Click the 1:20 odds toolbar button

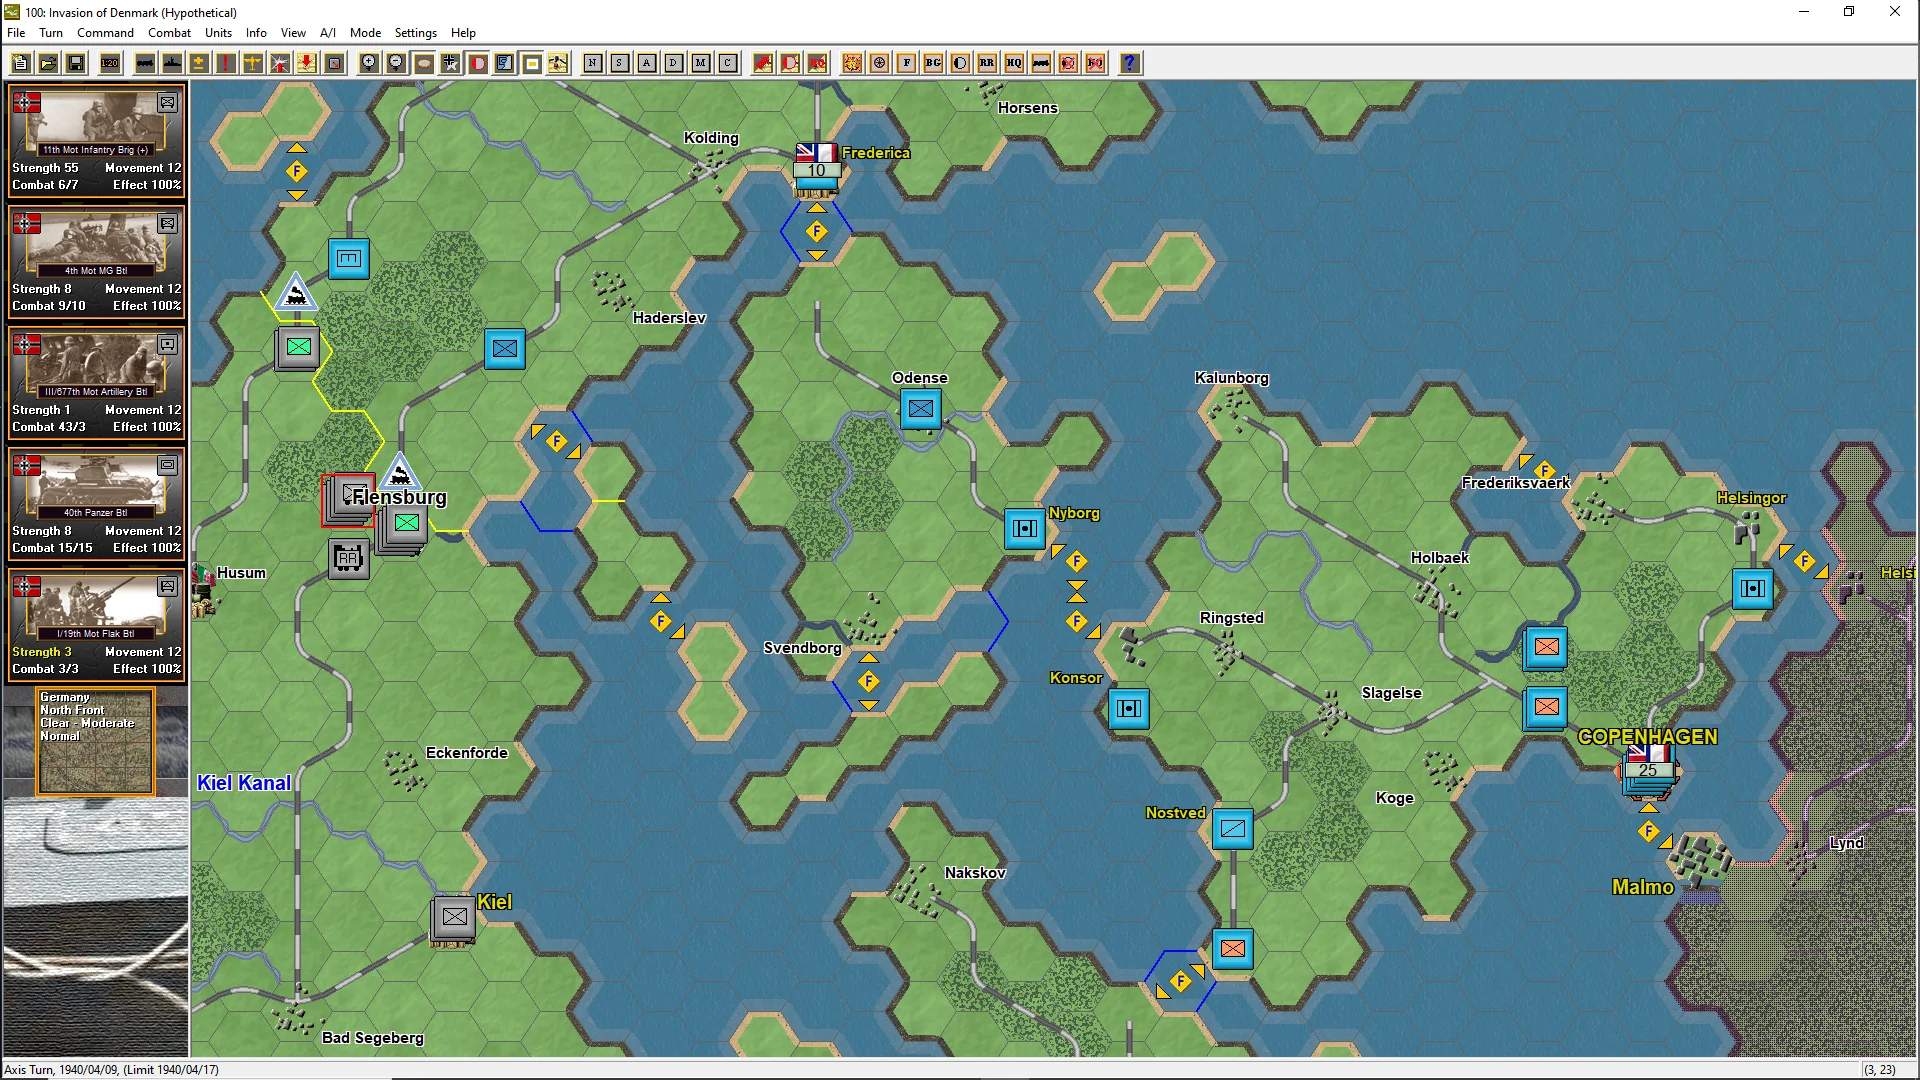(x=110, y=63)
